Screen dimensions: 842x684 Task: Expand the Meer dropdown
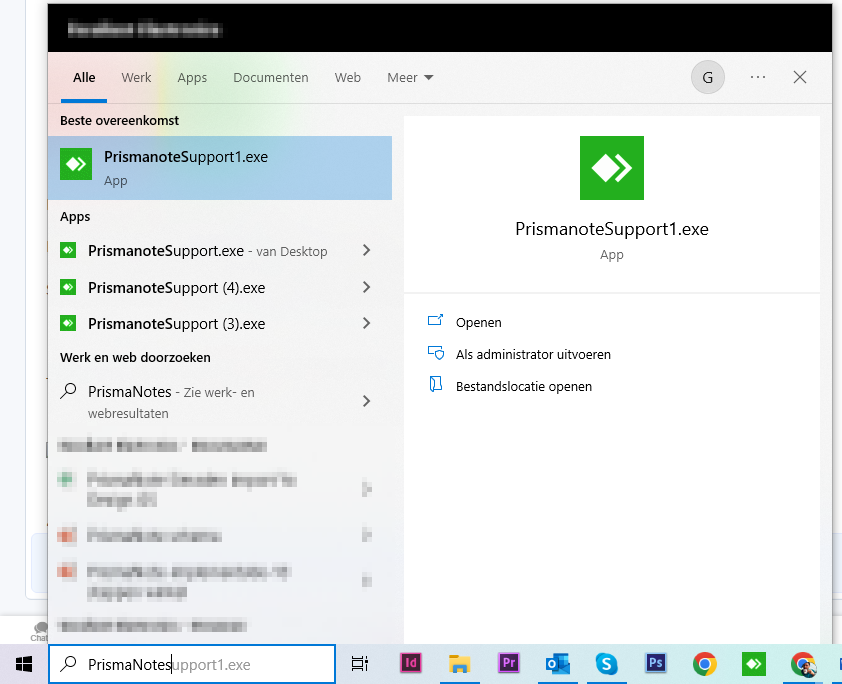coord(410,77)
